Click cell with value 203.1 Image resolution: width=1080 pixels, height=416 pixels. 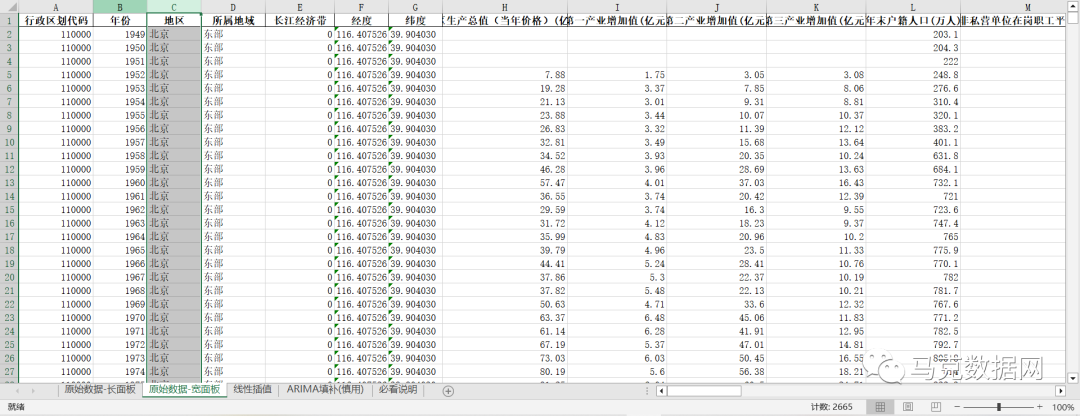pyautogui.click(x=913, y=34)
